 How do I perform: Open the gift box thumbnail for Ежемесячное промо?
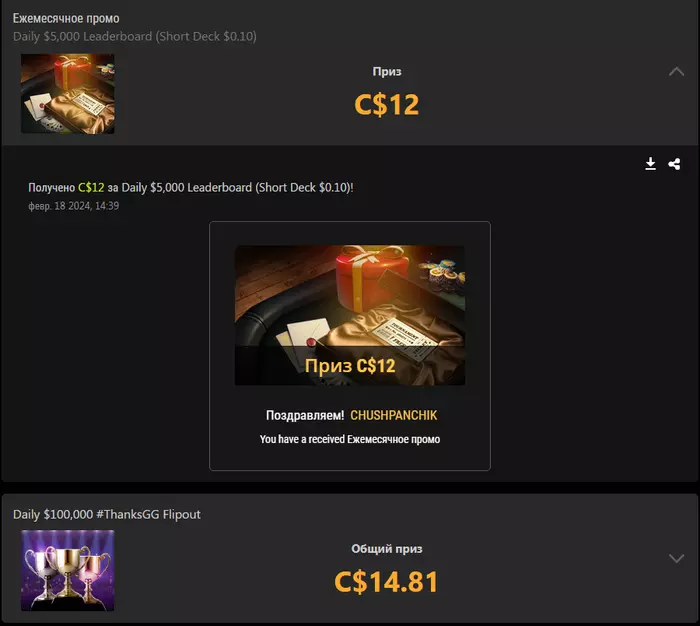[67, 94]
